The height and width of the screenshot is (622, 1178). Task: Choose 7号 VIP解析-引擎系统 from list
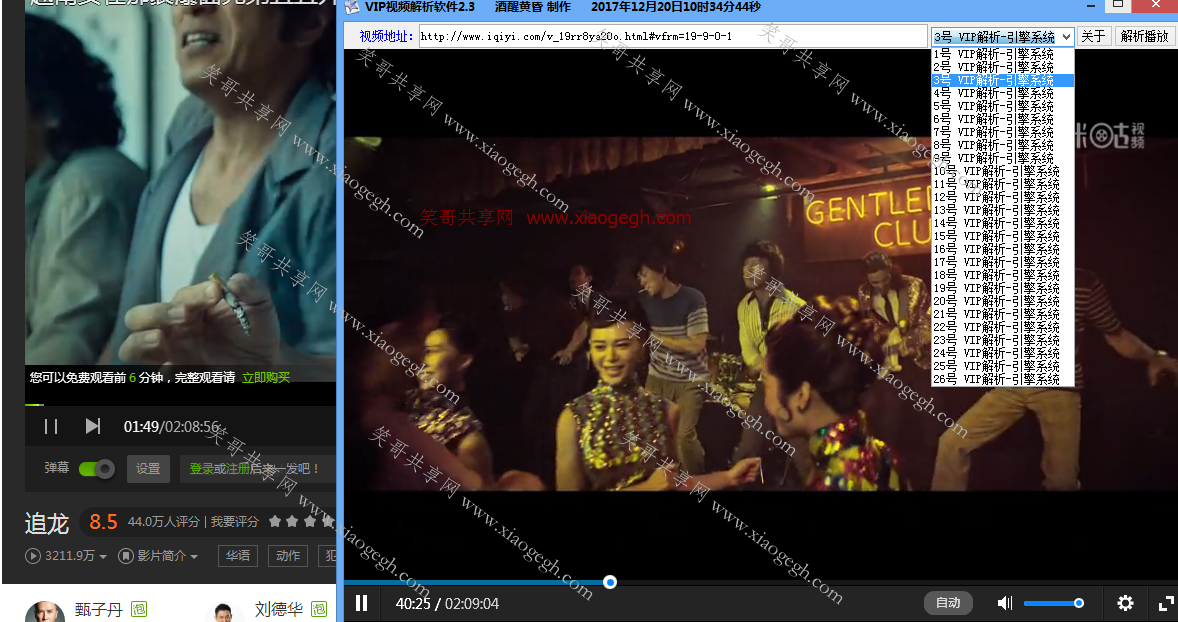1003,132
